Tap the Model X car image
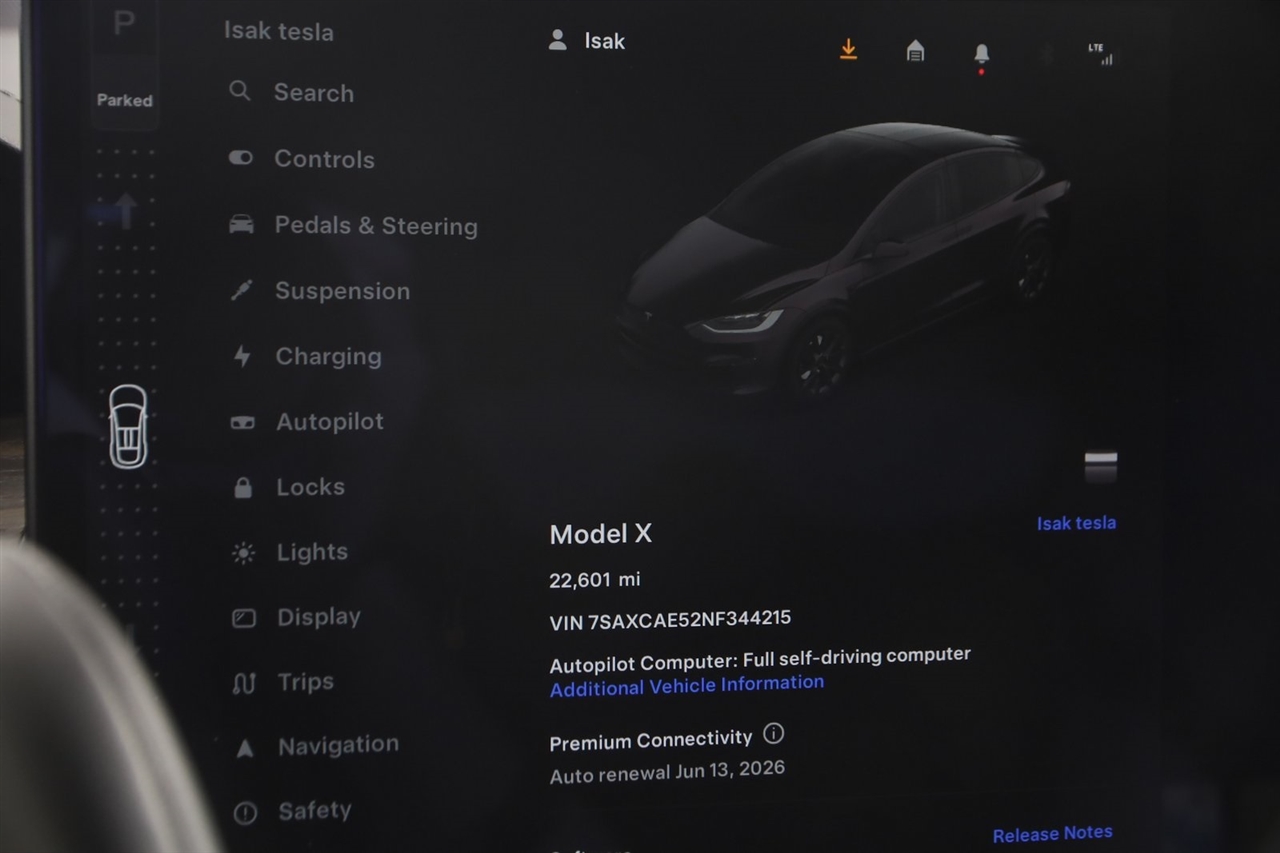The width and height of the screenshot is (1280, 853). tap(845, 260)
